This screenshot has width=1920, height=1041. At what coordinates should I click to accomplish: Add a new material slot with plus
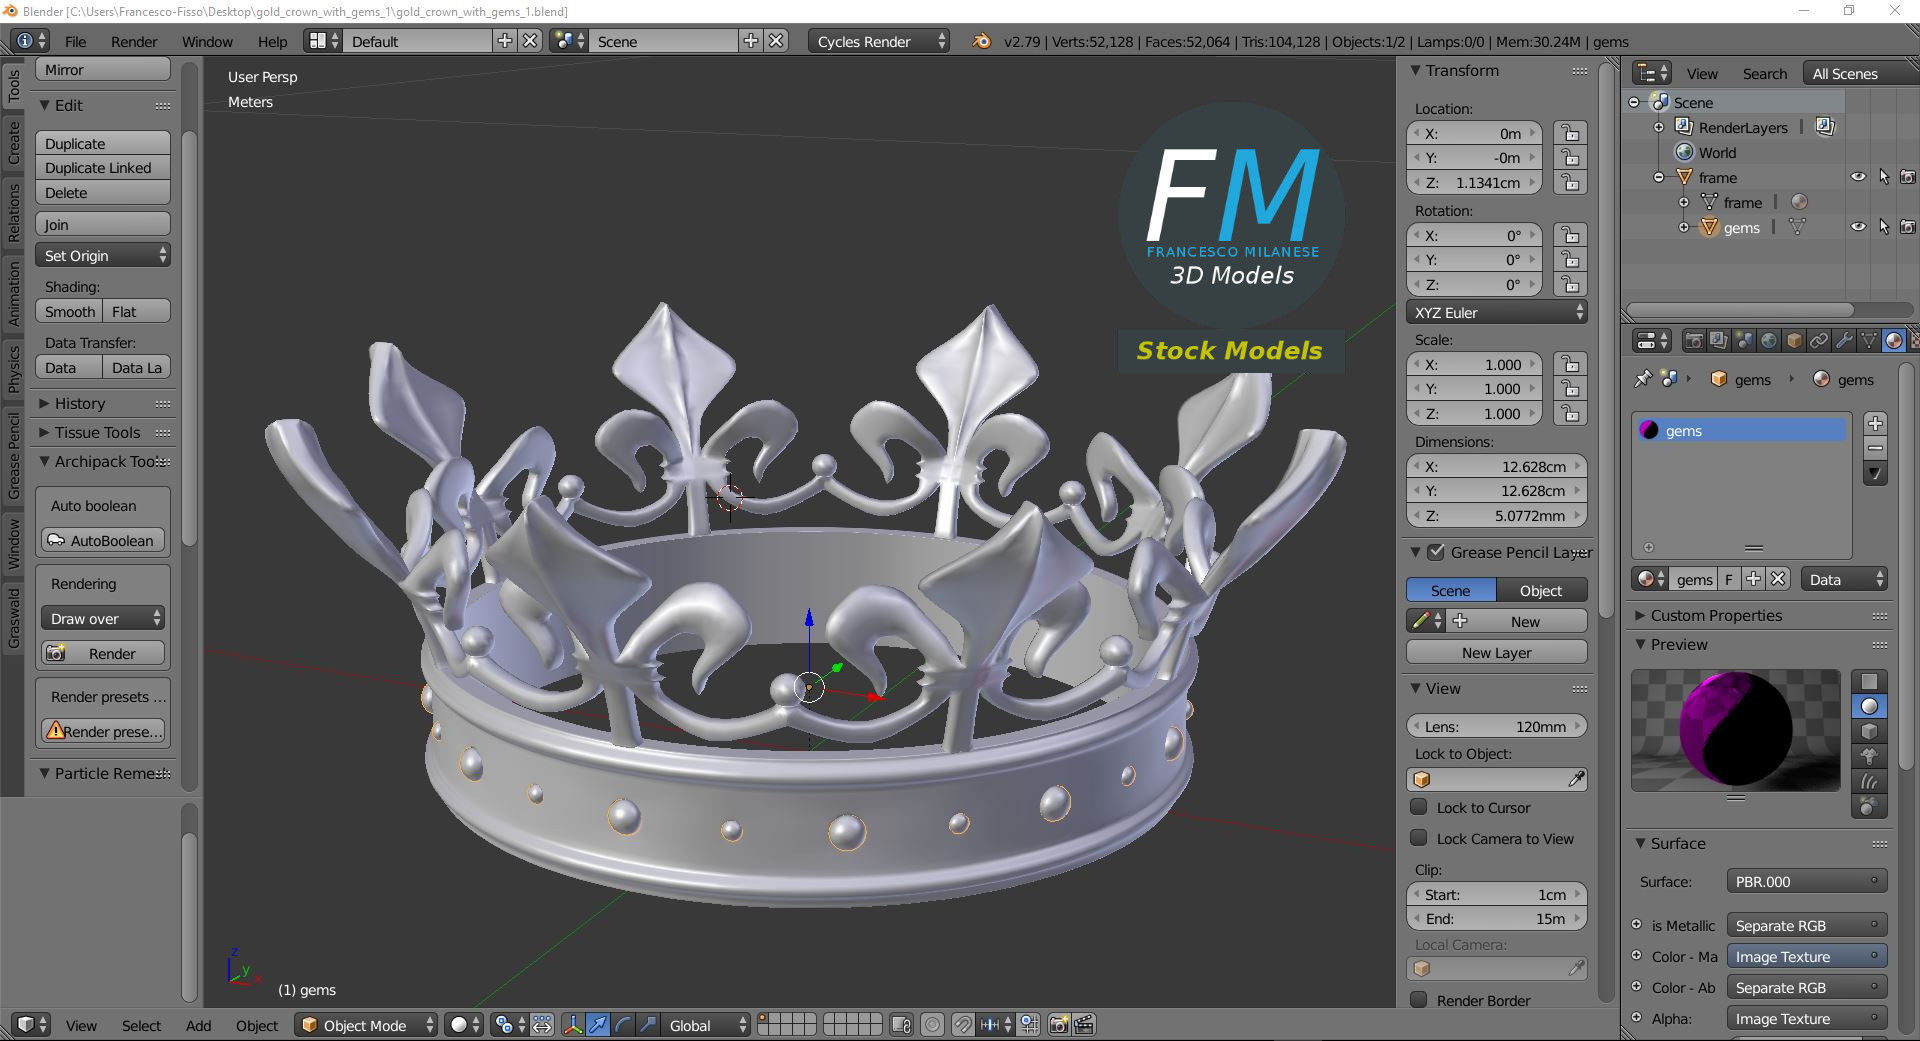click(x=1875, y=423)
